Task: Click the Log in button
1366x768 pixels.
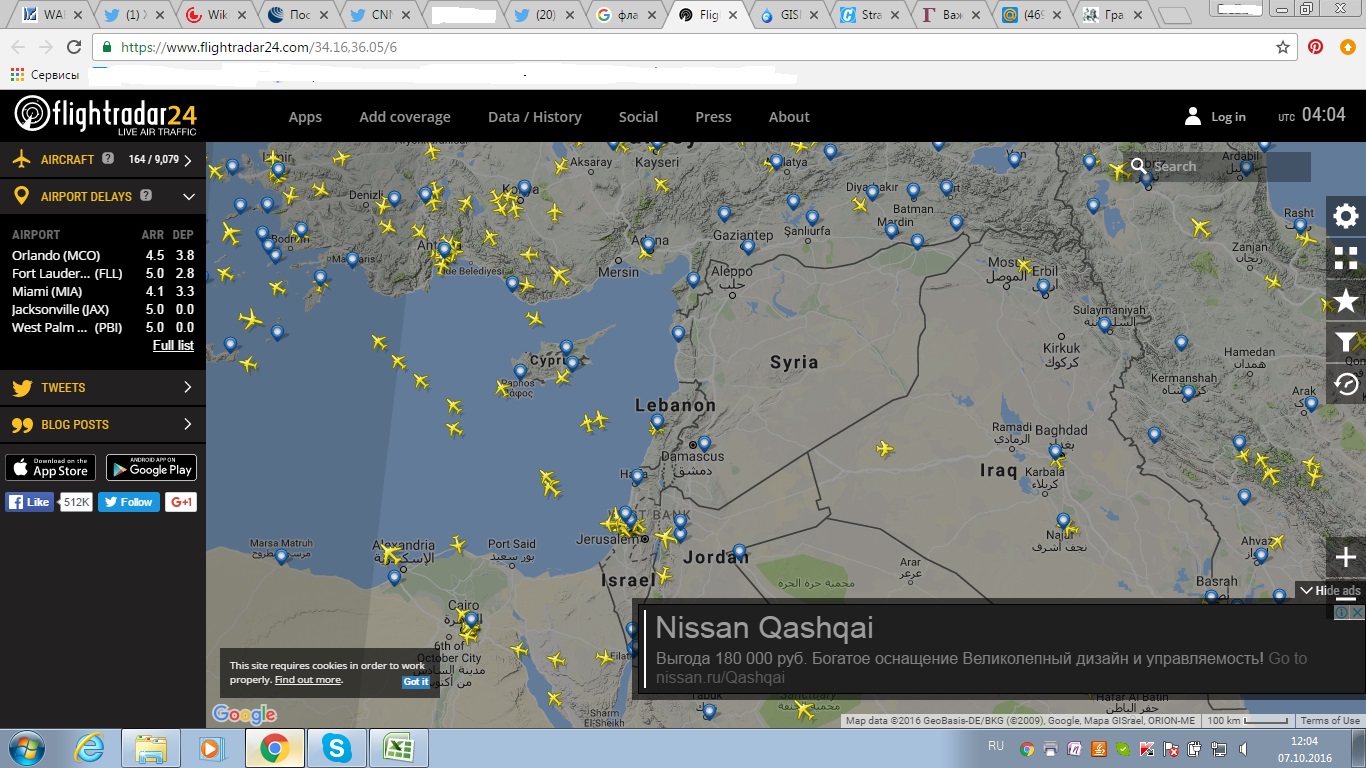Action: 1216,117
